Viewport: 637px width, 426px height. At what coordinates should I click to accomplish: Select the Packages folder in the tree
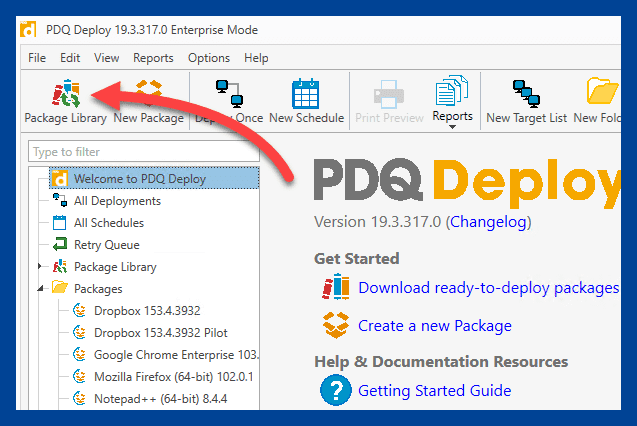tap(98, 289)
